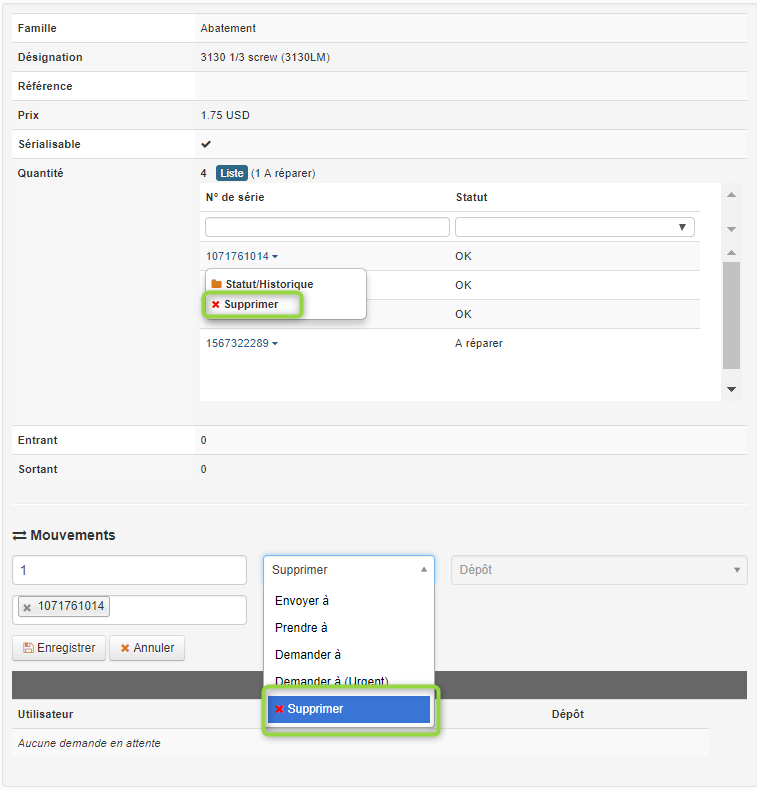Click the down arrow below upper scroll arrow

pos(731,229)
